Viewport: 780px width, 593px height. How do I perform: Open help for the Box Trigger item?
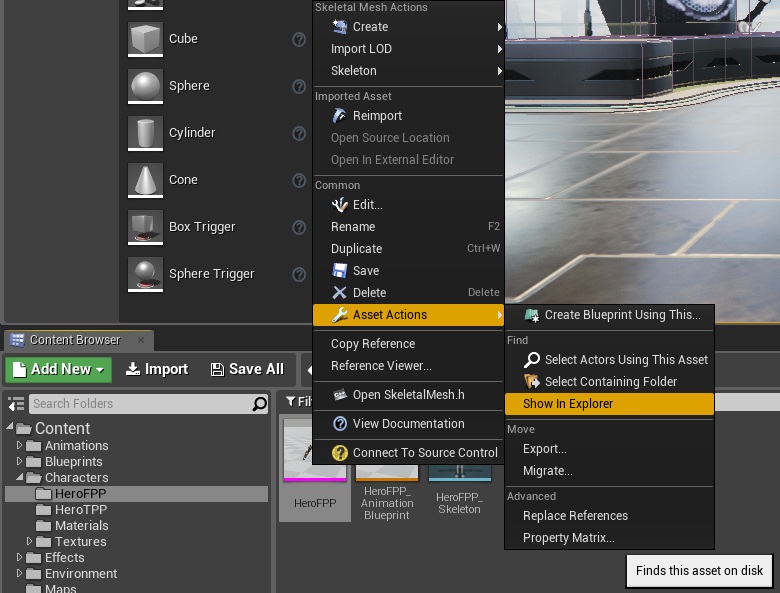(x=299, y=227)
